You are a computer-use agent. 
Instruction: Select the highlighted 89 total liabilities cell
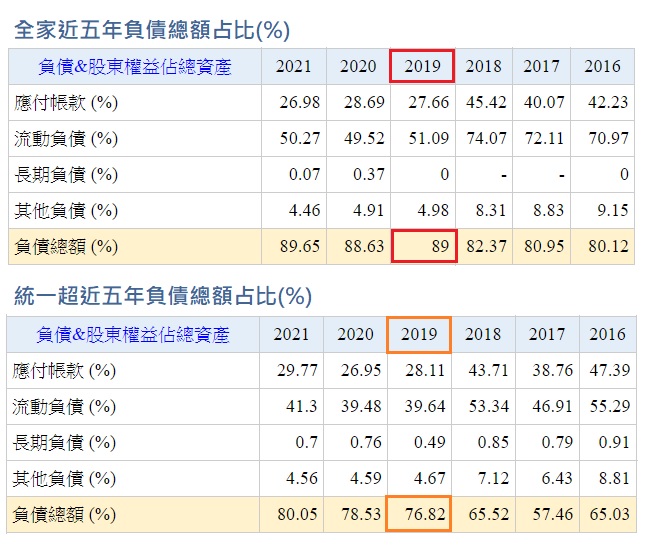tap(424, 246)
